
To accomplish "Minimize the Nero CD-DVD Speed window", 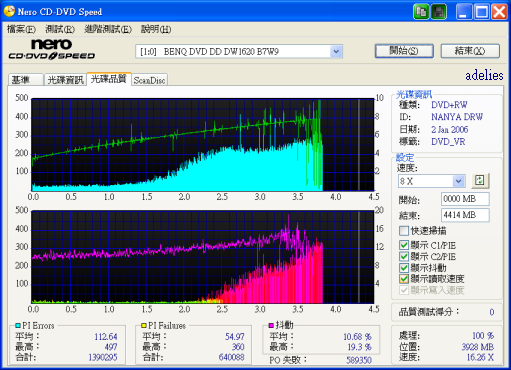I will [464, 12].
